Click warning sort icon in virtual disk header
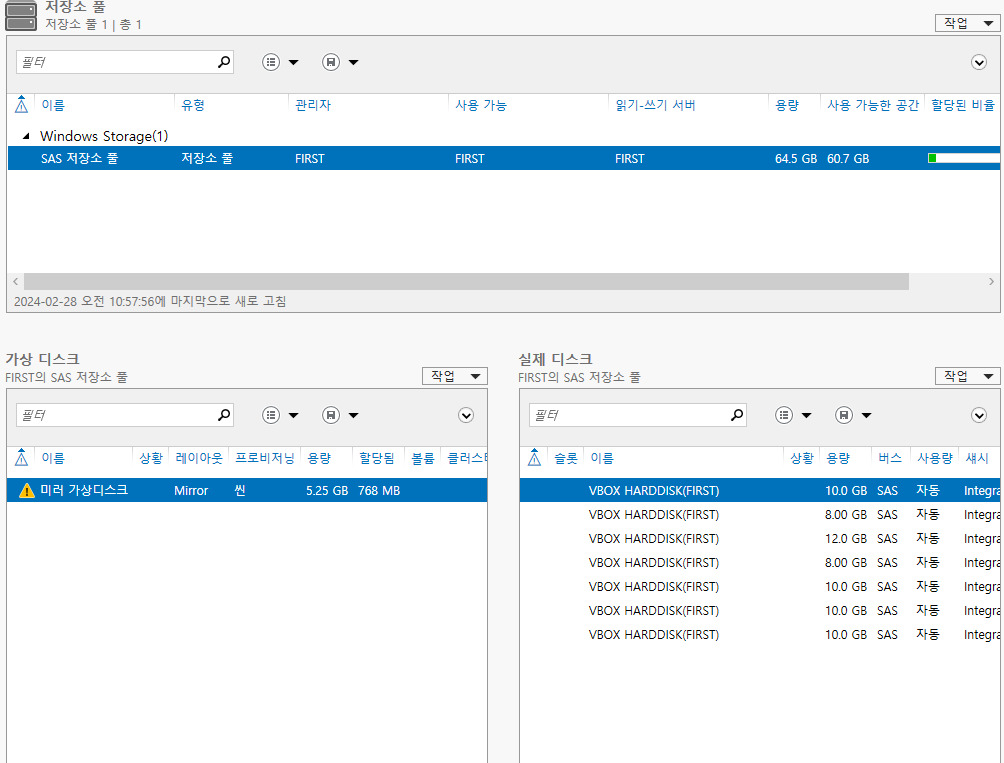 point(21,457)
